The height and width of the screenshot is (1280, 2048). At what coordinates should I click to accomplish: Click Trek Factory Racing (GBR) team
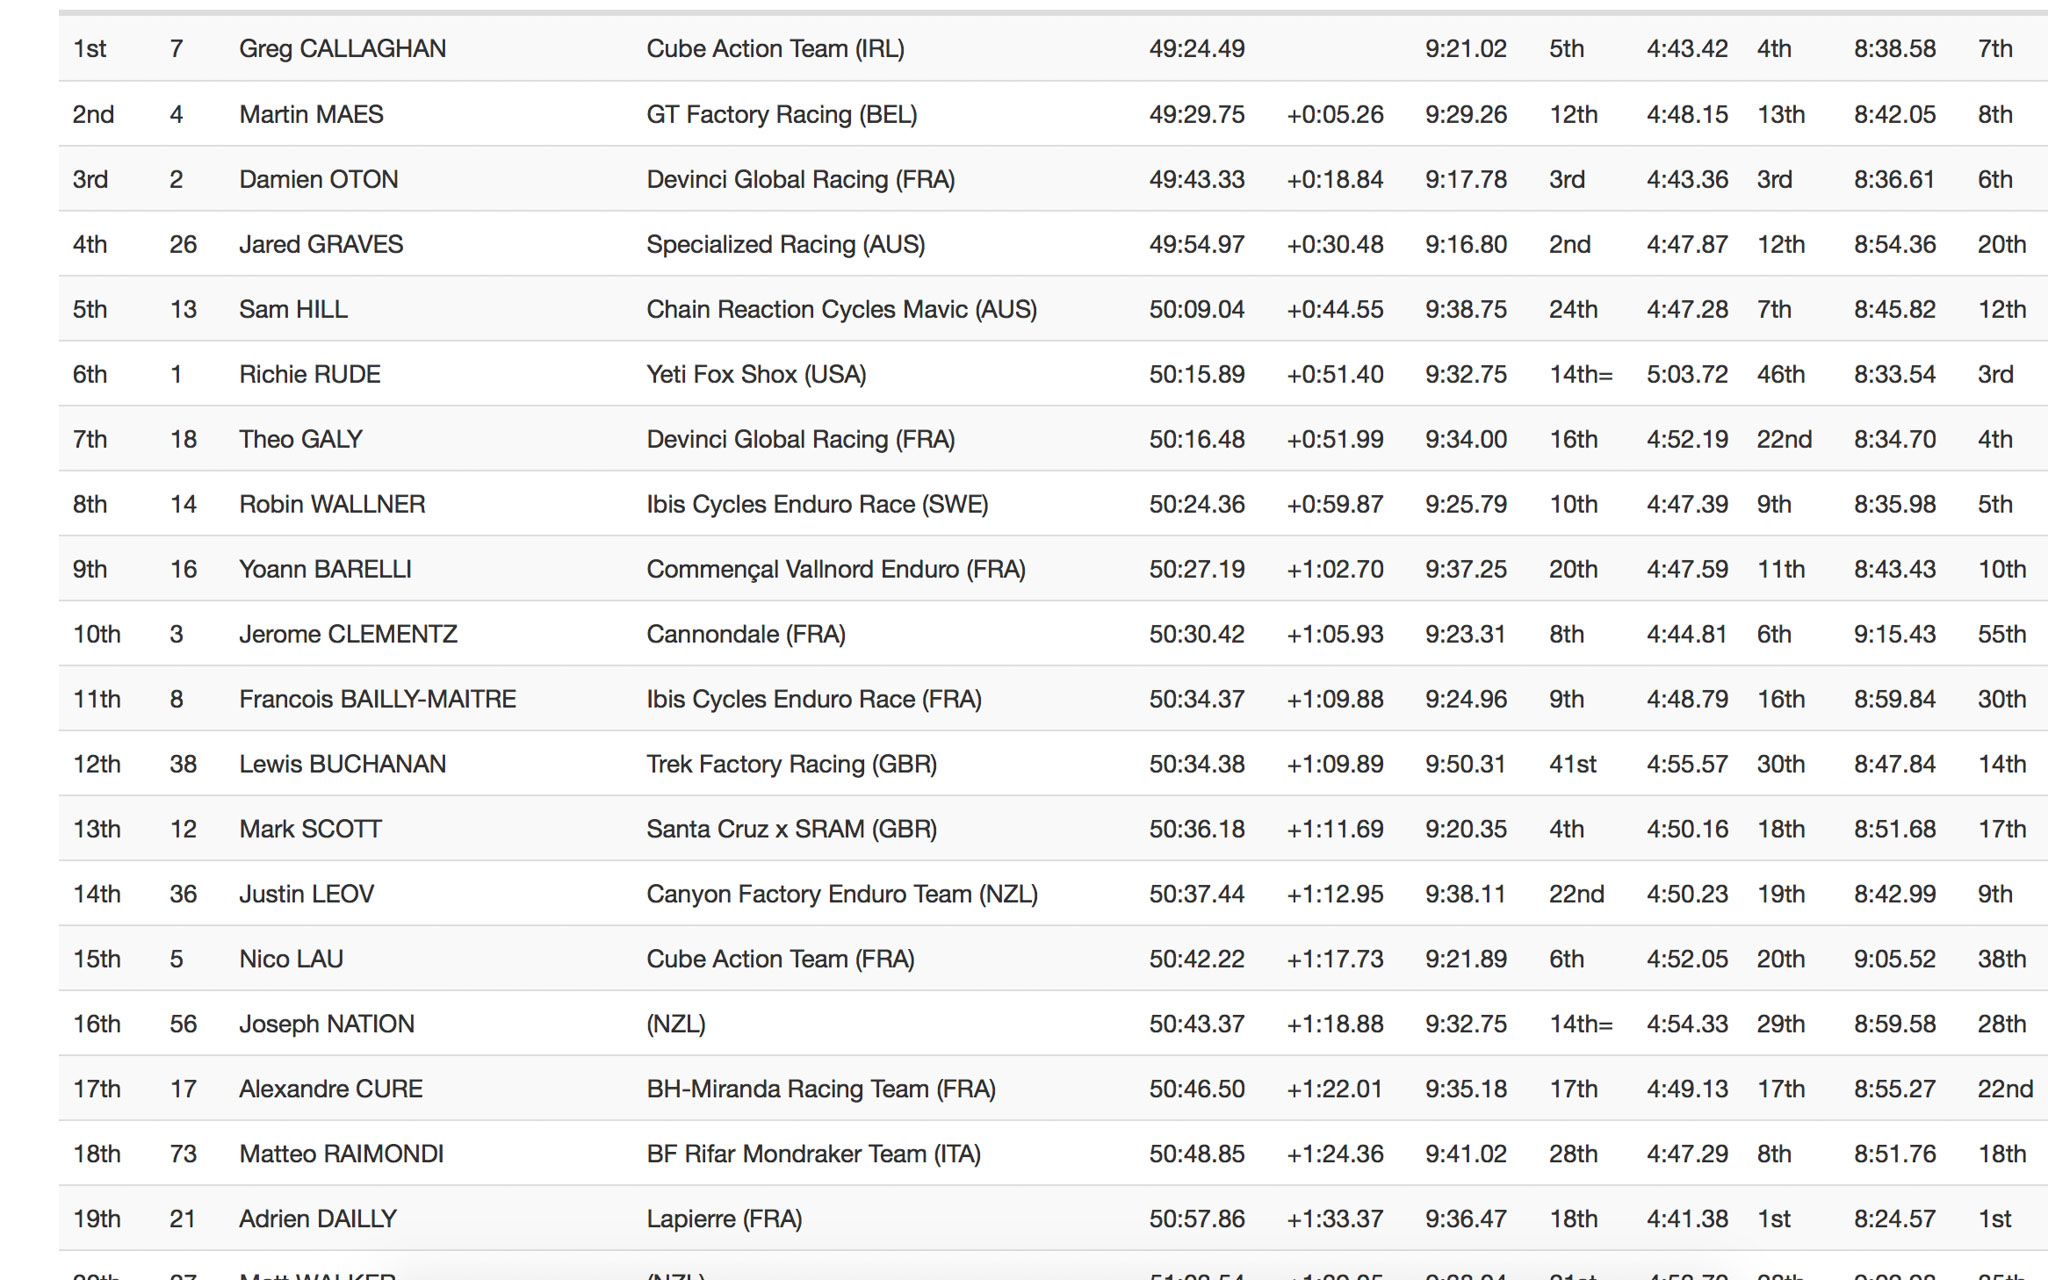click(791, 764)
